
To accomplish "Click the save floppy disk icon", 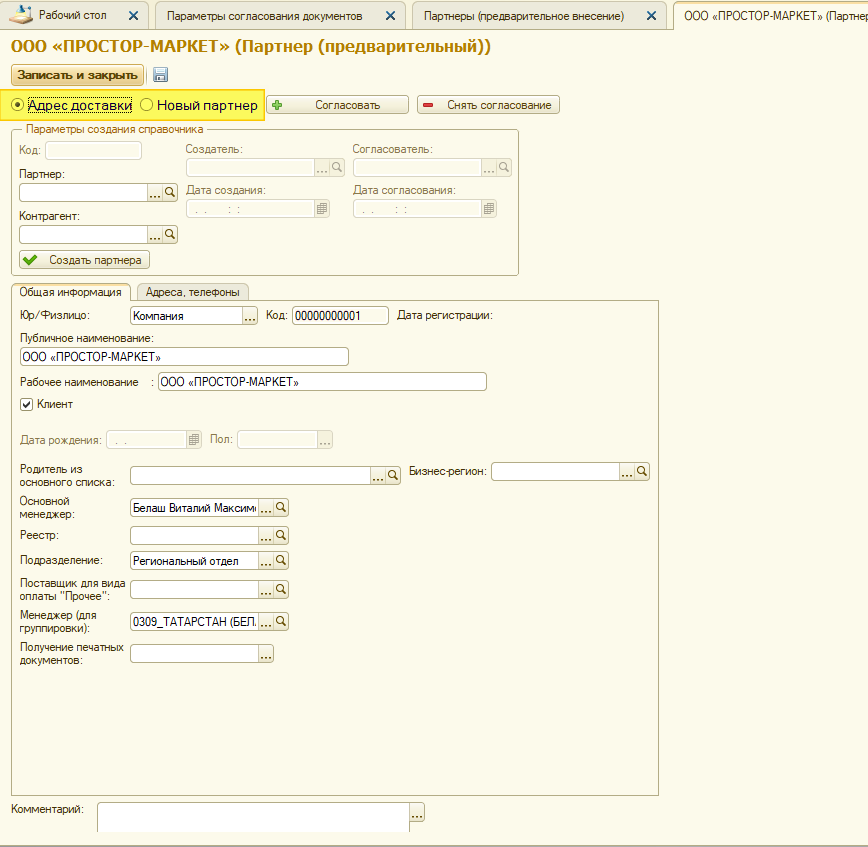I will (x=160, y=75).
